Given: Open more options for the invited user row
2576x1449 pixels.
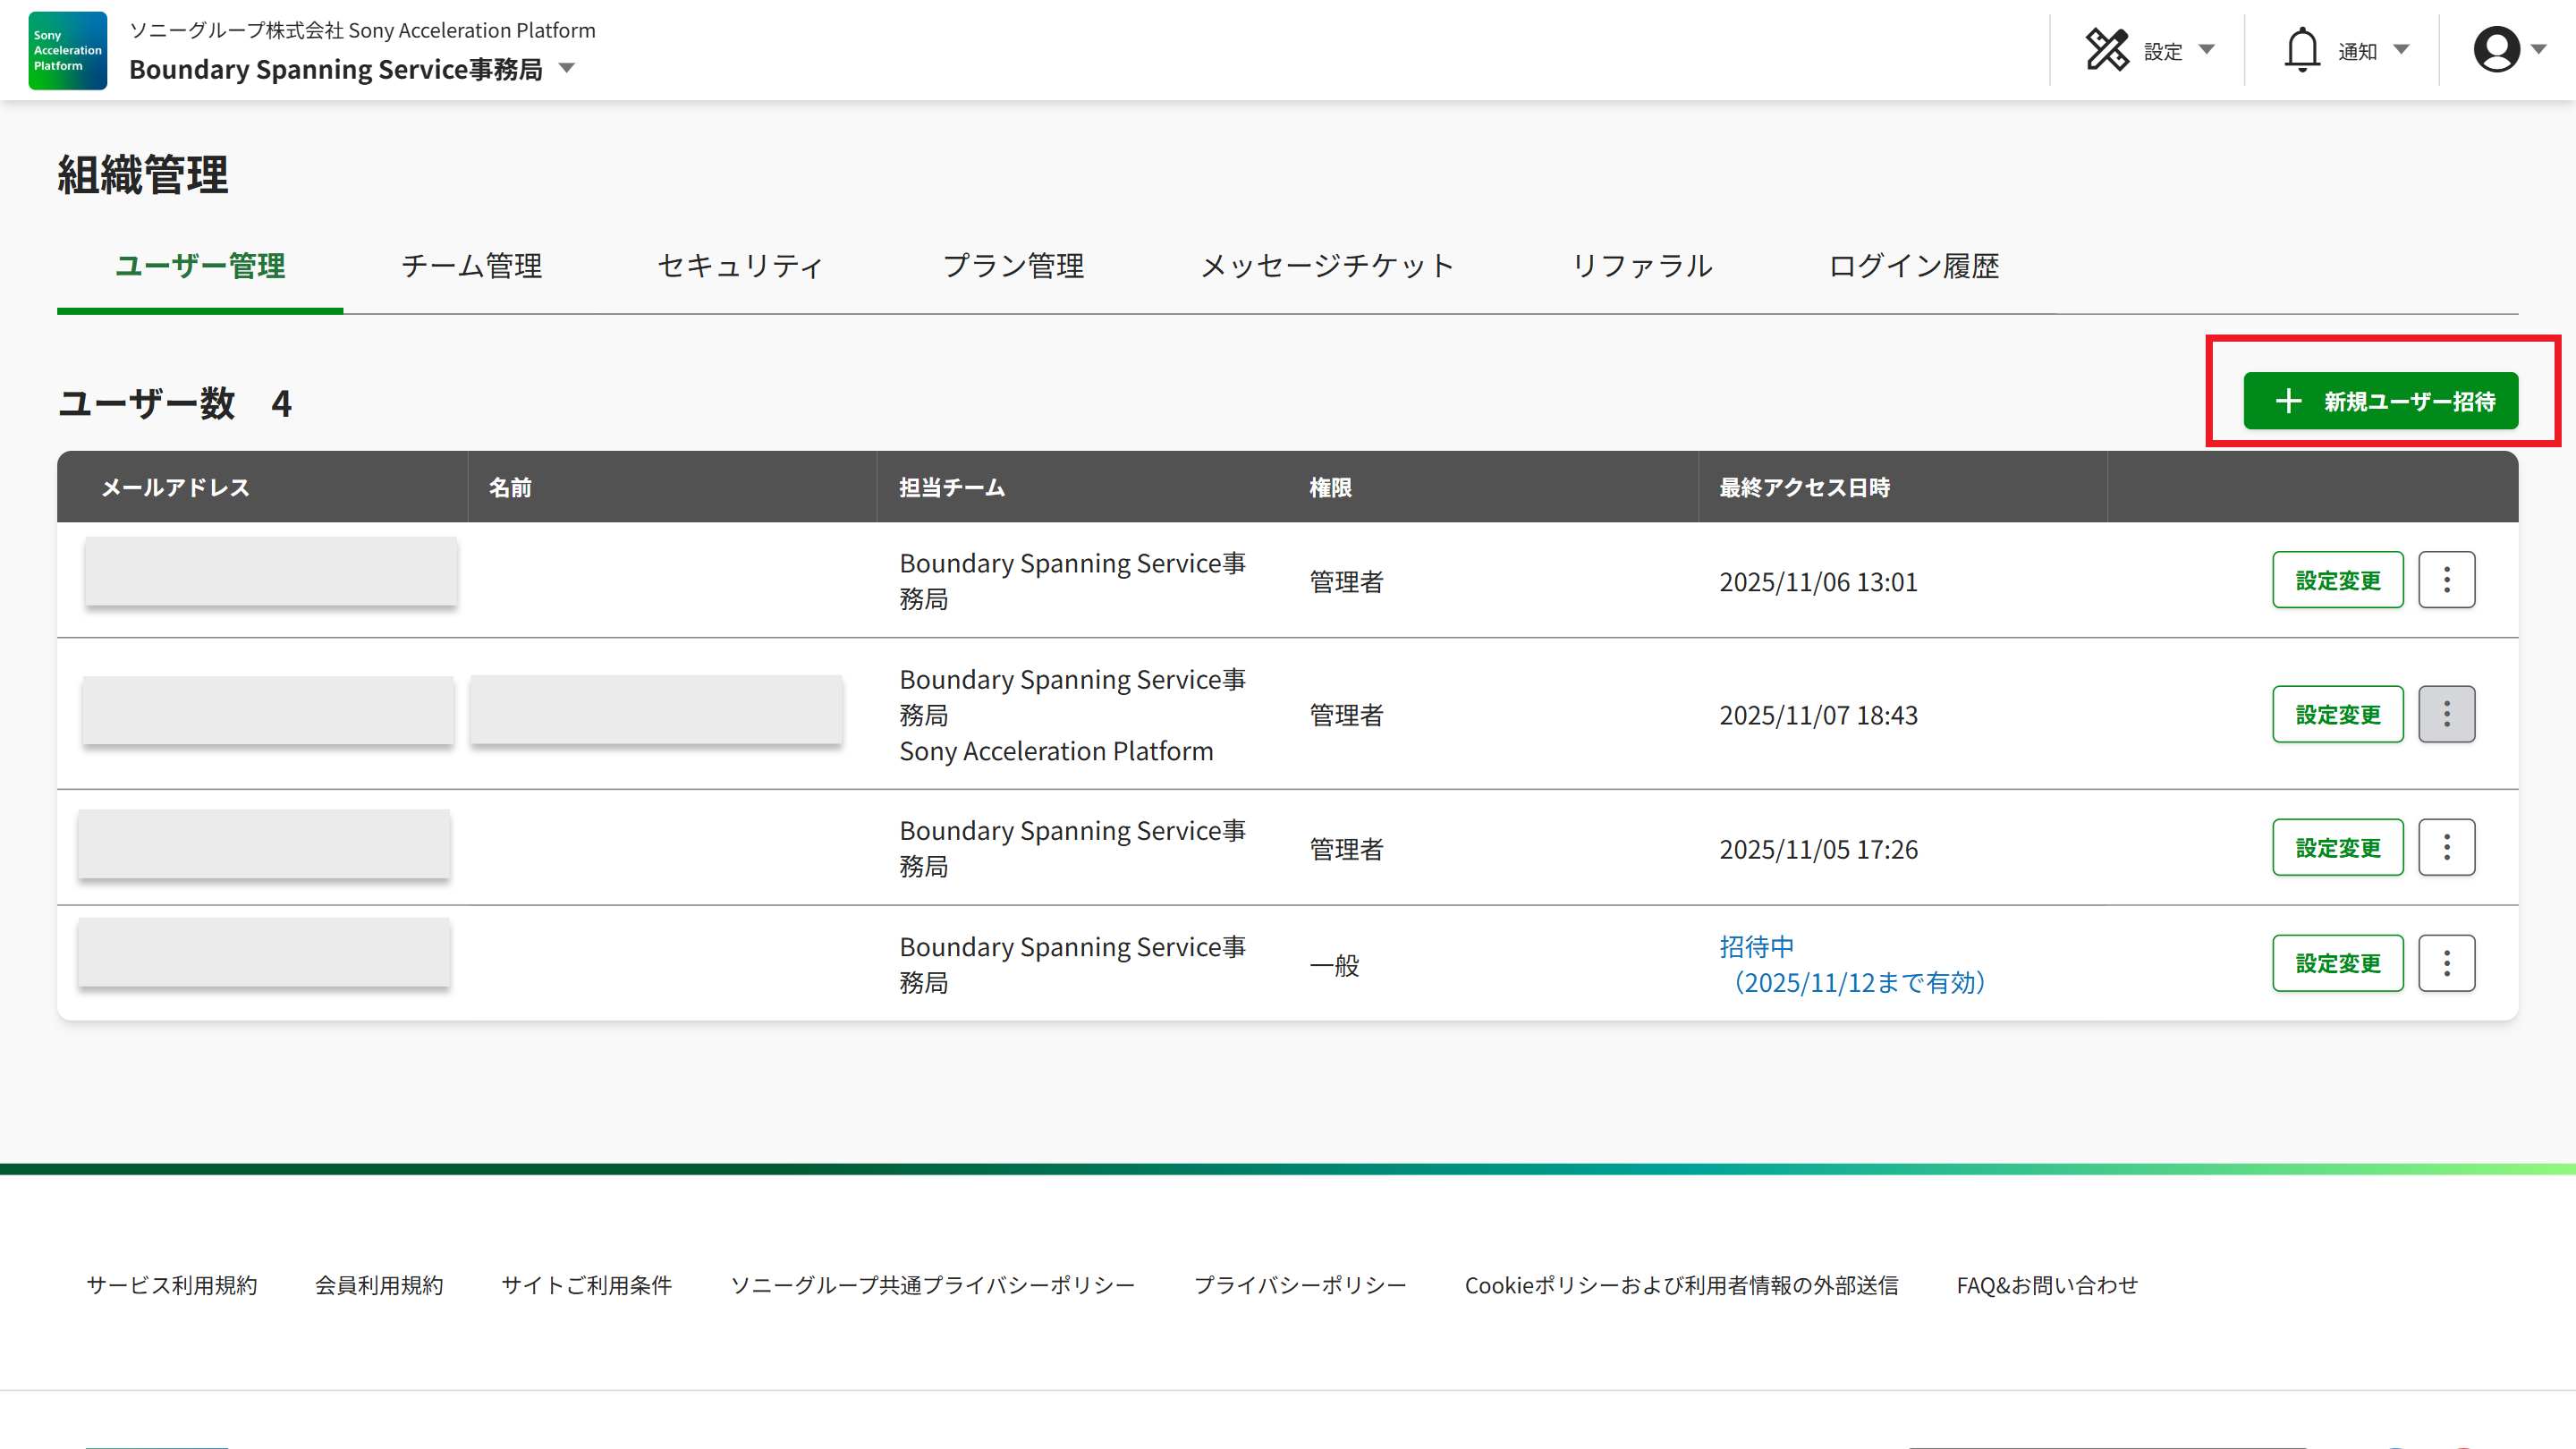Looking at the screenshot, I should coord(2446,964).
